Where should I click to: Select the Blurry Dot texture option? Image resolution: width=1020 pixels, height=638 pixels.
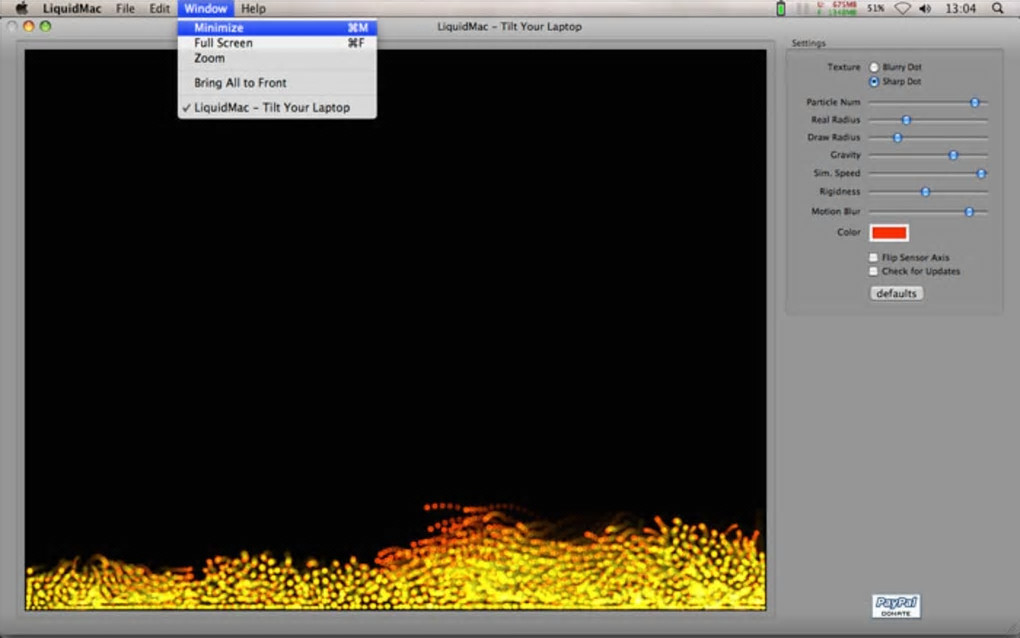(x=874, y=67)
